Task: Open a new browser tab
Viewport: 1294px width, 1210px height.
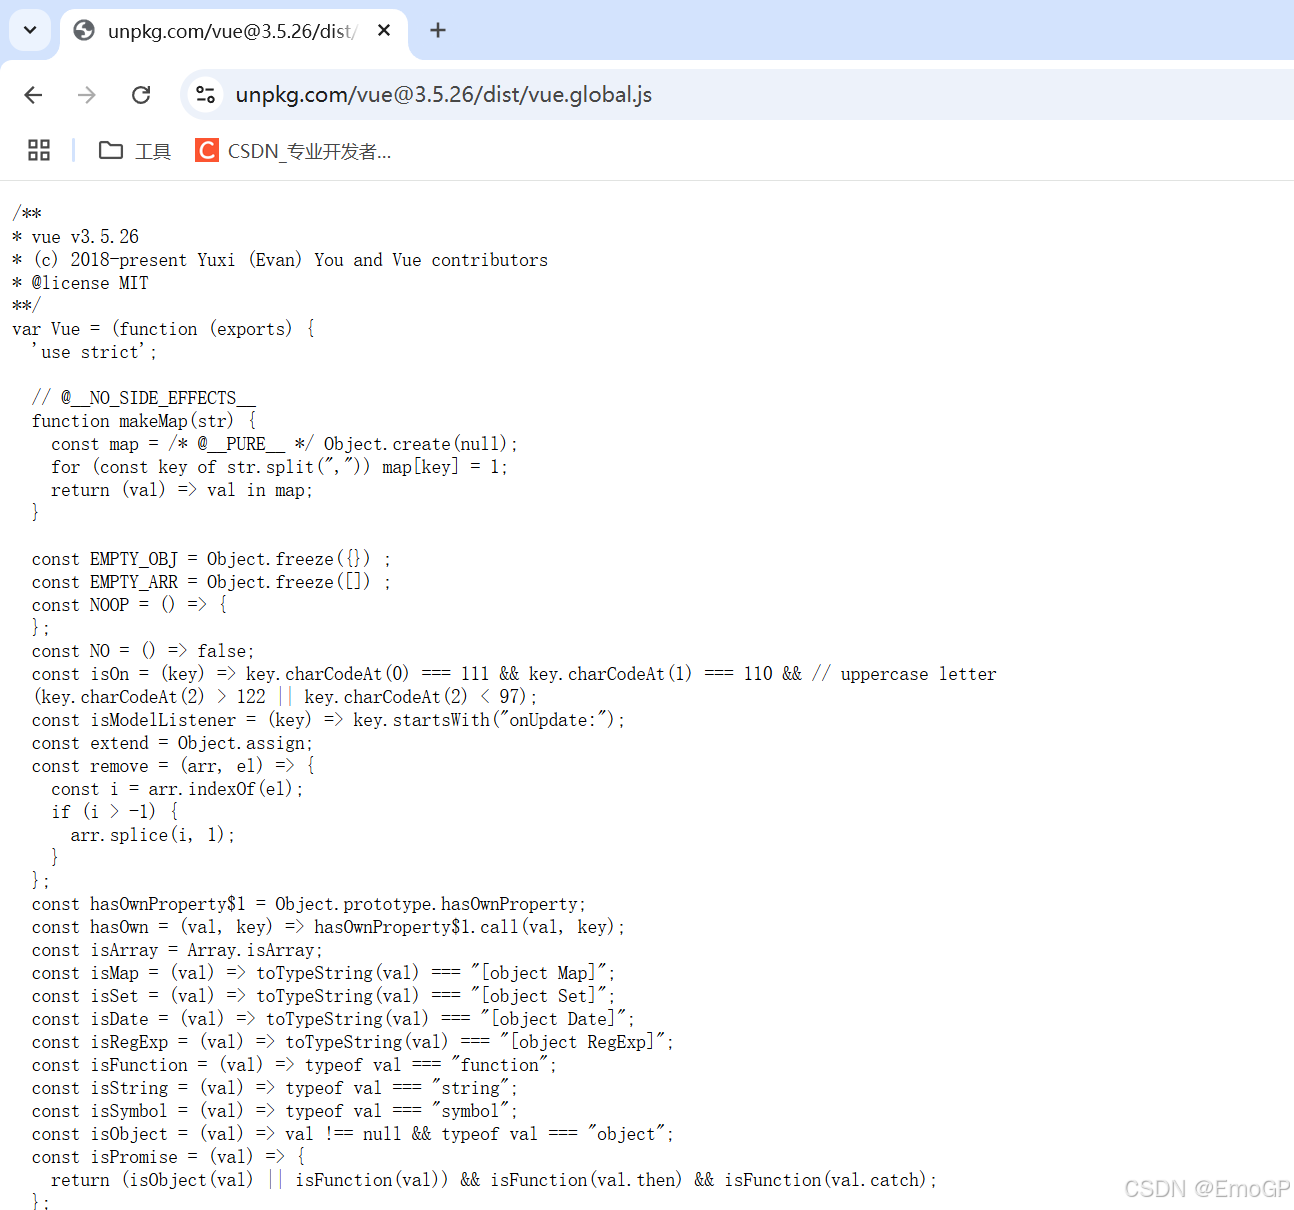Action: coord(437,31)
